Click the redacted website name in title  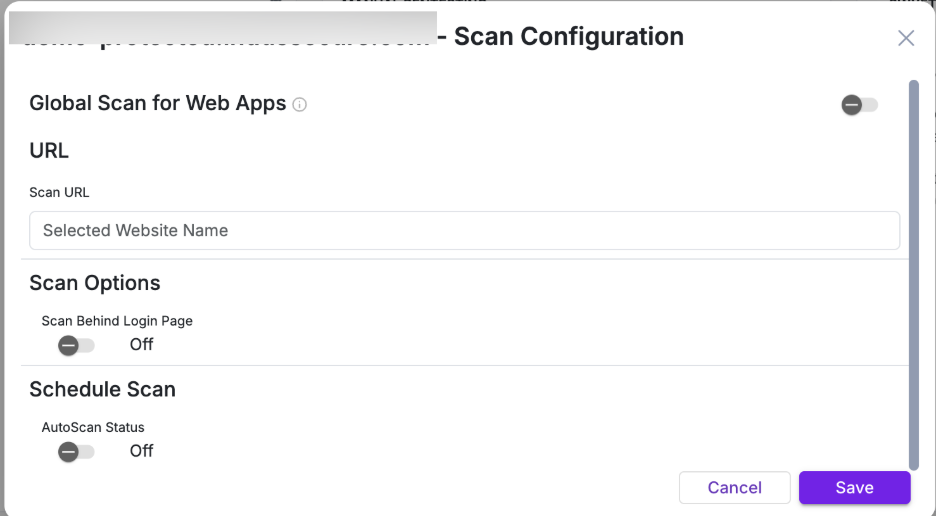coord(223,28)
